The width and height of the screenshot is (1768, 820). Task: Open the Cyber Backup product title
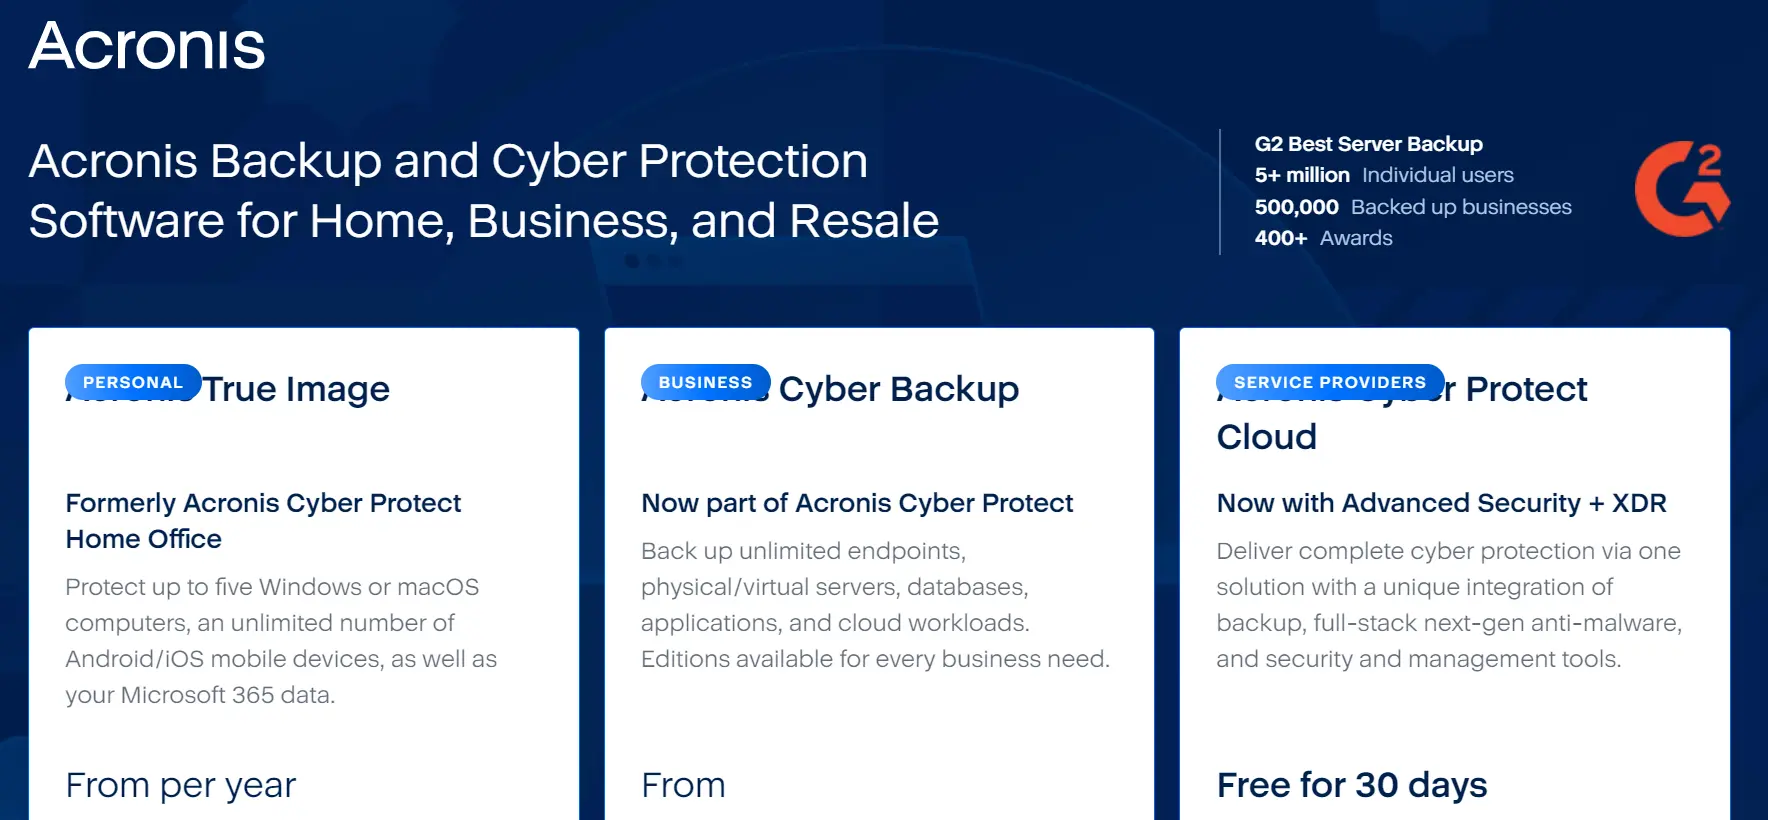[x=830, y=389]
